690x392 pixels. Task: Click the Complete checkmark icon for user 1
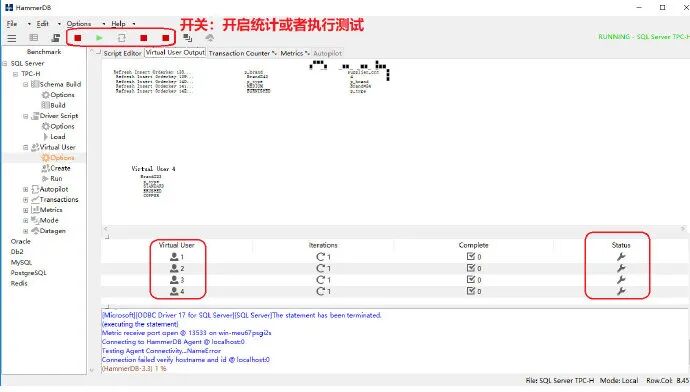471,256
